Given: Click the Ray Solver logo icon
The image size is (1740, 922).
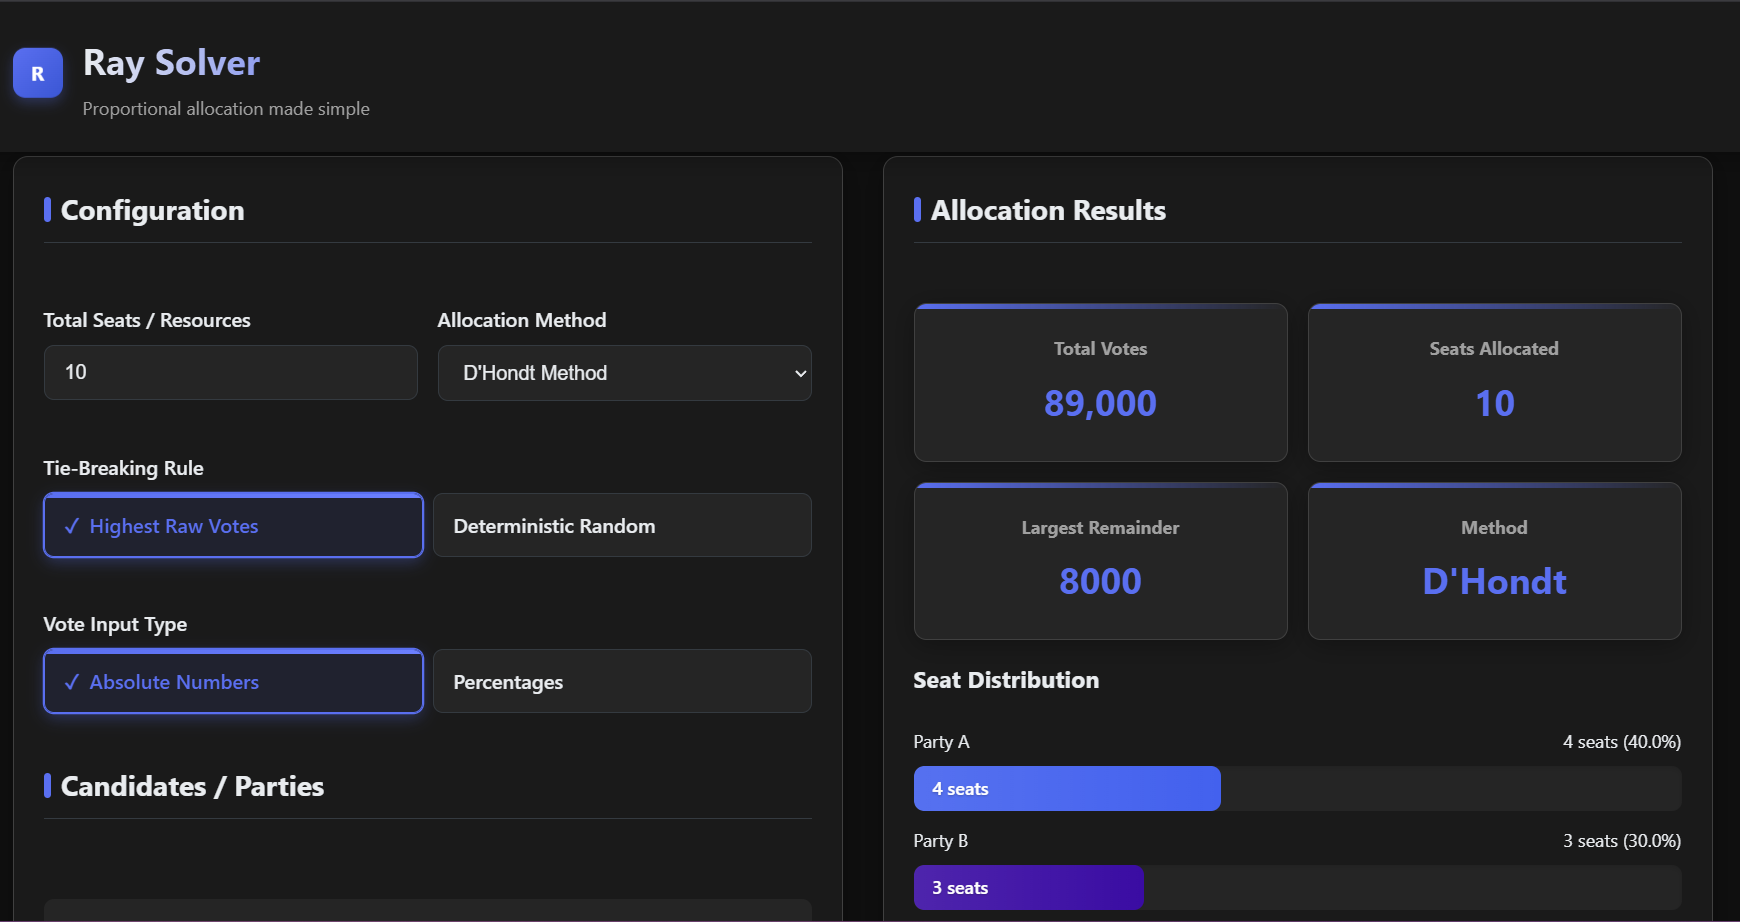Looking at the screenshot, I should pos(37,72).
